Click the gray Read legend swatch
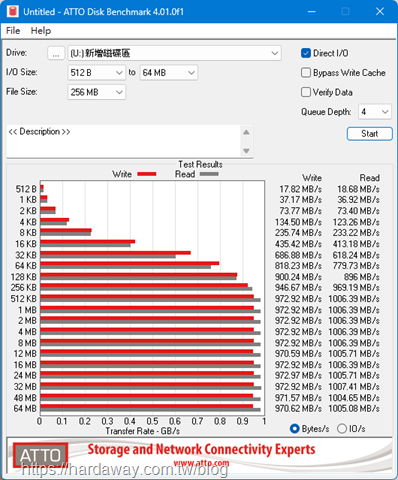The height and width of the screenshot is (480, 398). 209,174
